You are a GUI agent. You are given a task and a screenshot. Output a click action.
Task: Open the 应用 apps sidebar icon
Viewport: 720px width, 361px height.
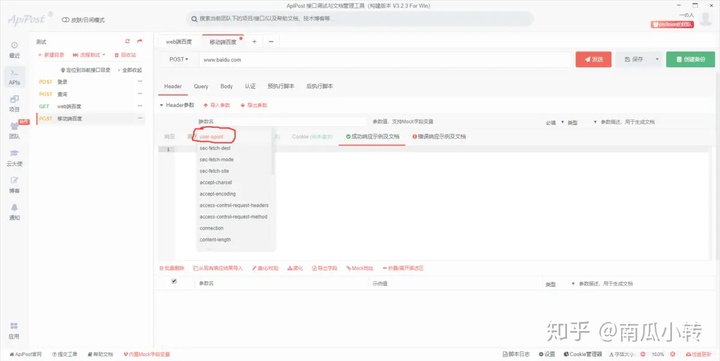point(14,331)
